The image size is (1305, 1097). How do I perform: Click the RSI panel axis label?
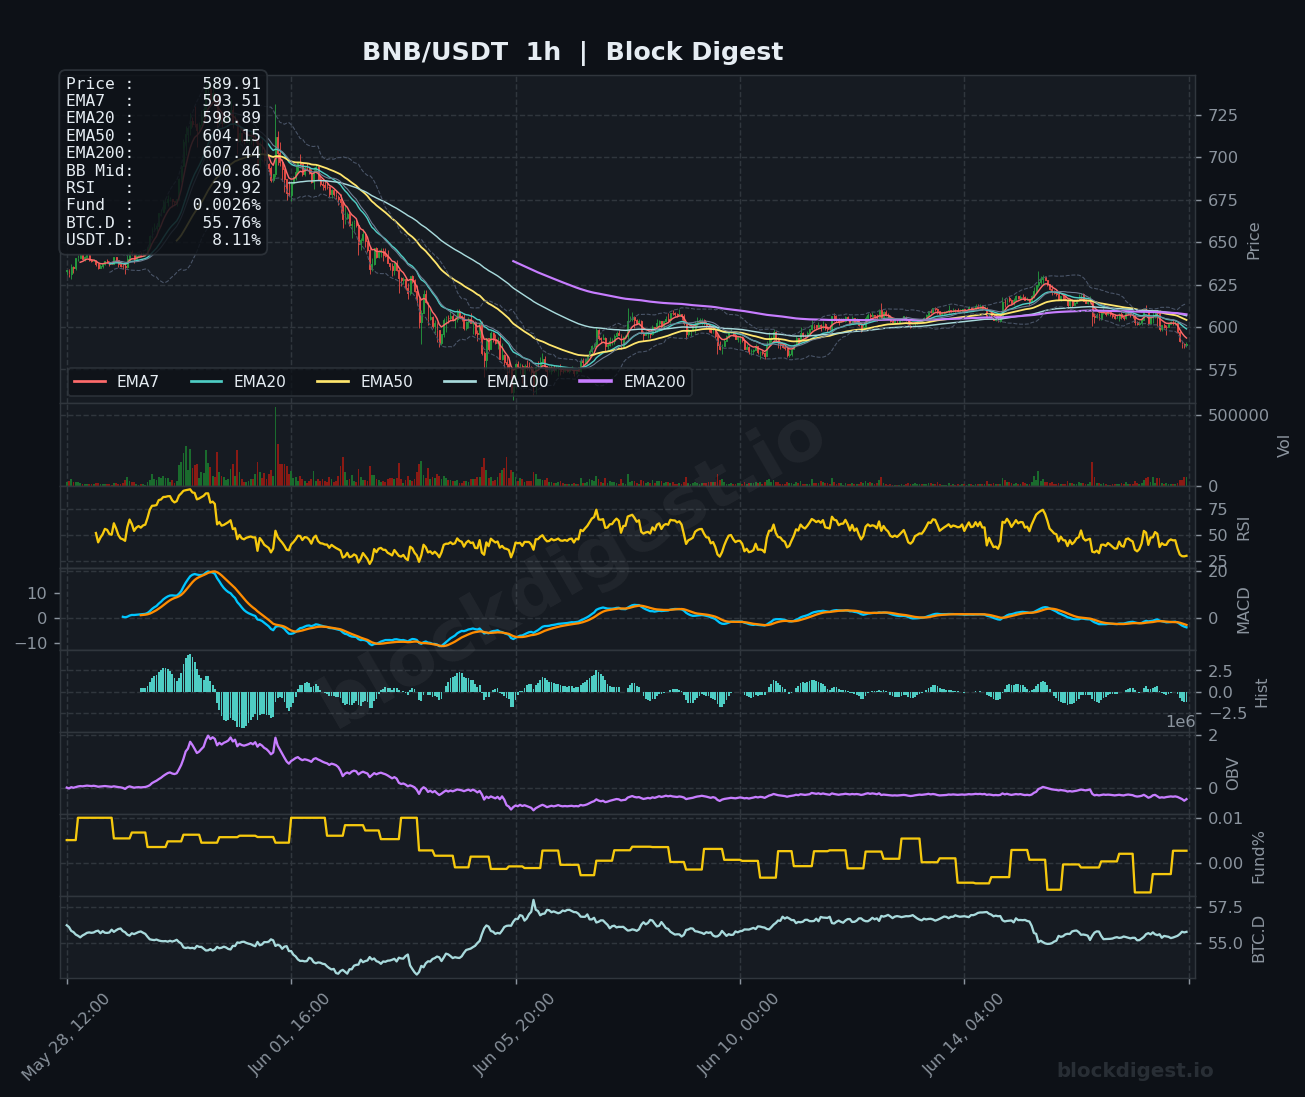click(1244, 529)
